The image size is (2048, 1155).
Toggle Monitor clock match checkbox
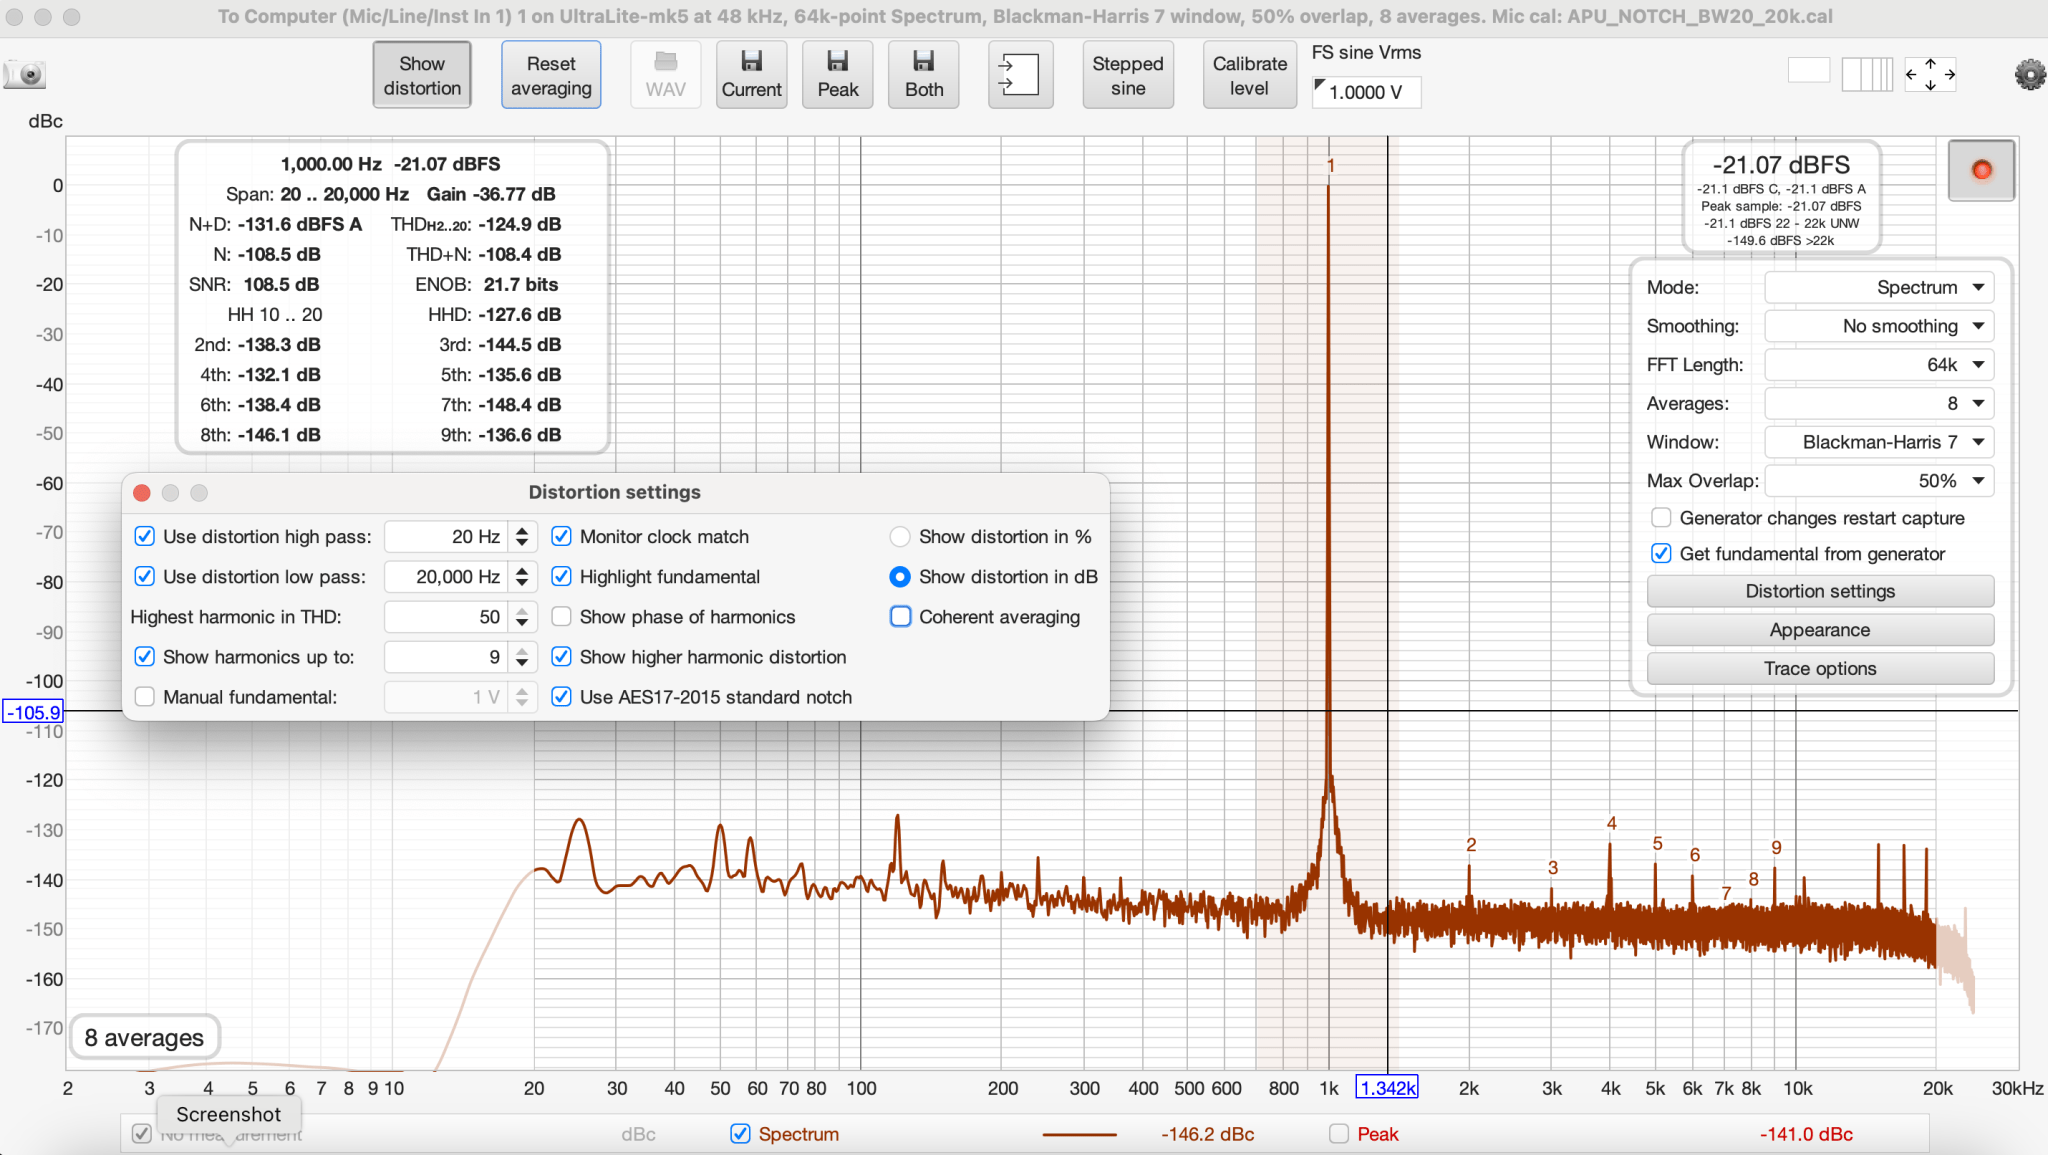pyautogui.click(x=562, y=537)
